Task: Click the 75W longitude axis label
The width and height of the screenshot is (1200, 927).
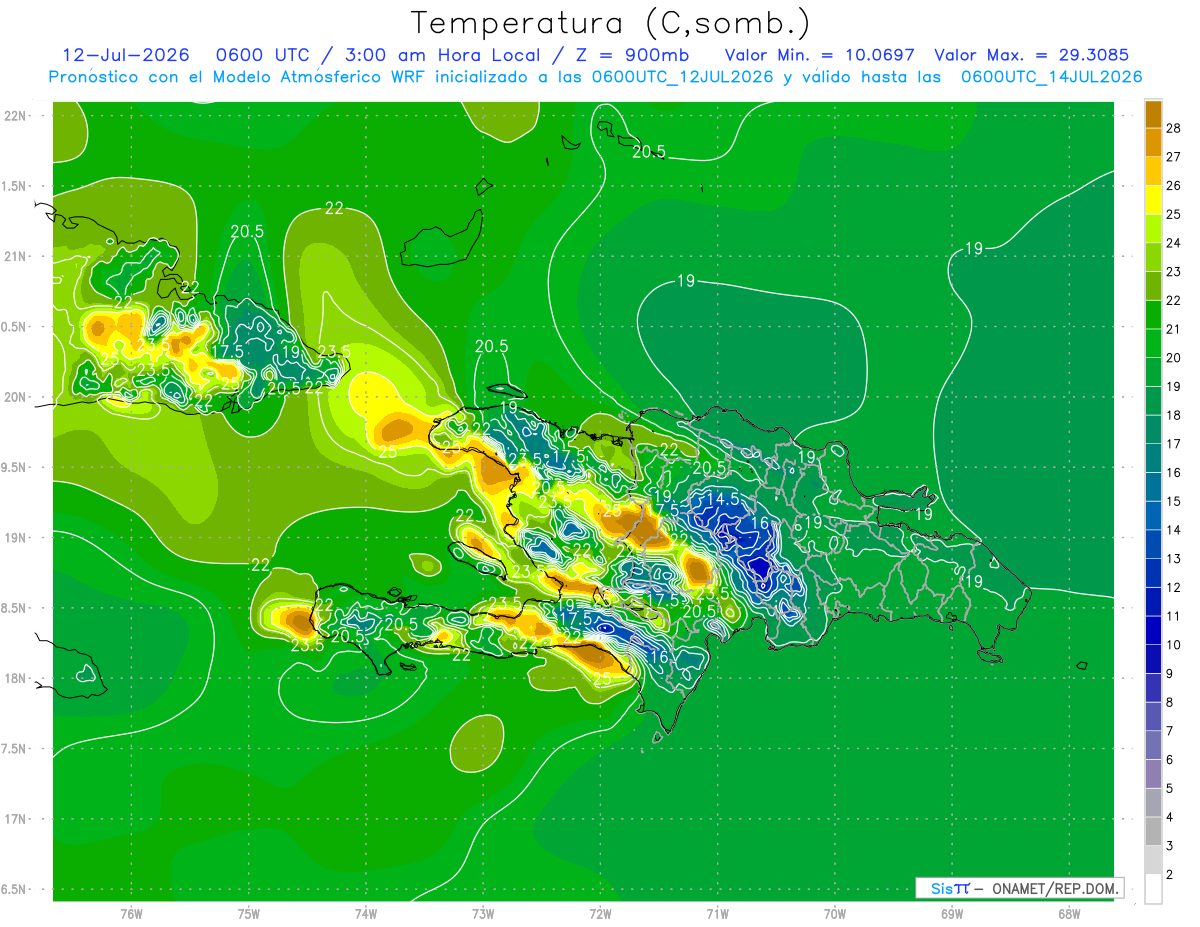Action: click(x=249, y=914)
